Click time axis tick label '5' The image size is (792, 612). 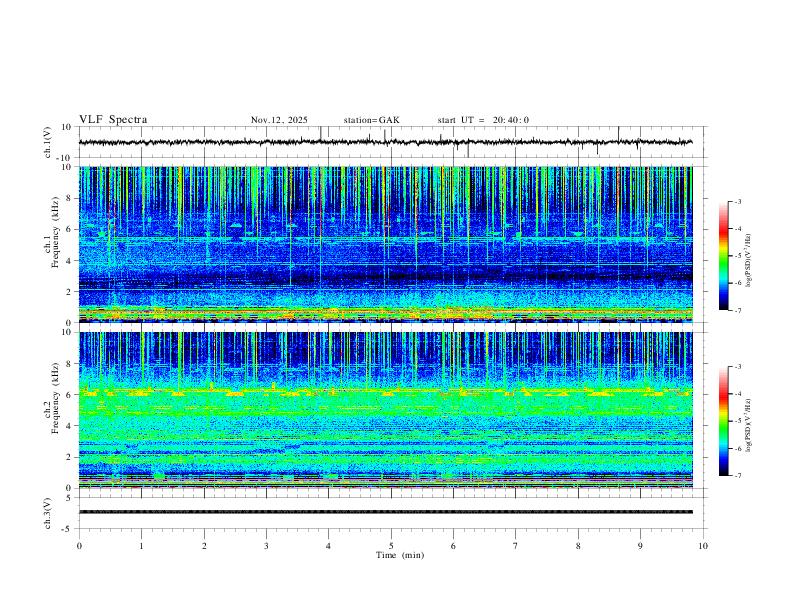[391, 546]
